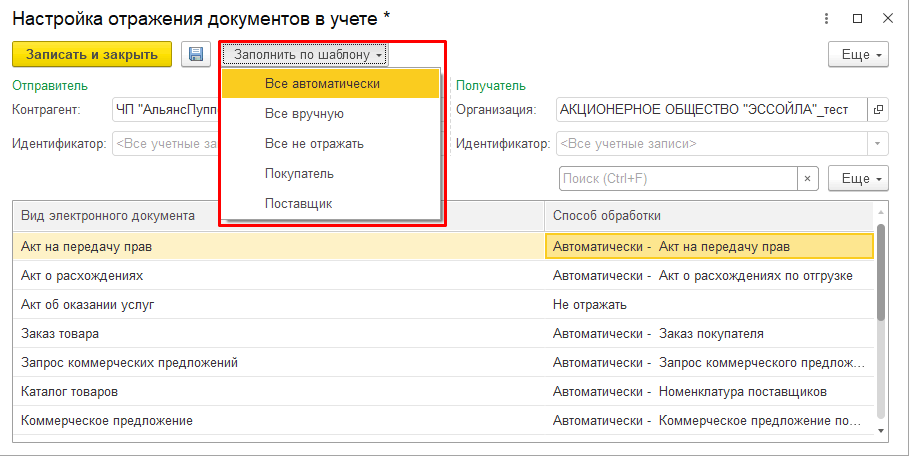This screenshot has width=909, height=456.
Task: Maximize the settings window
Action: pyautogui.click(x=857, y=18)
